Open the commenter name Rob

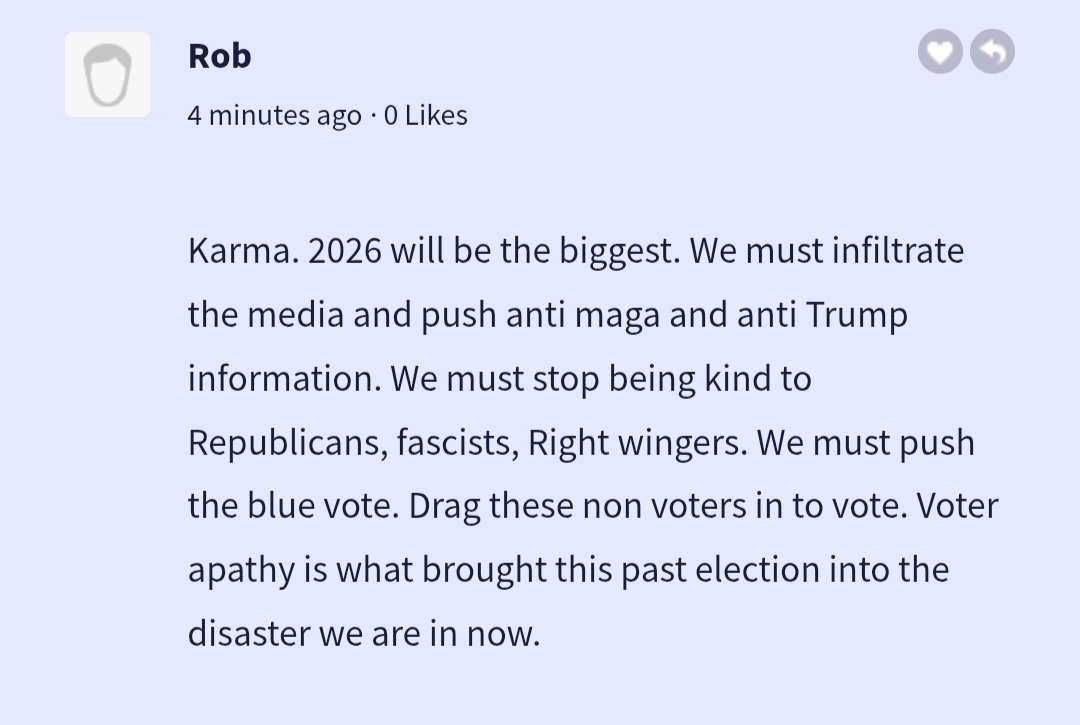point(219,55)
